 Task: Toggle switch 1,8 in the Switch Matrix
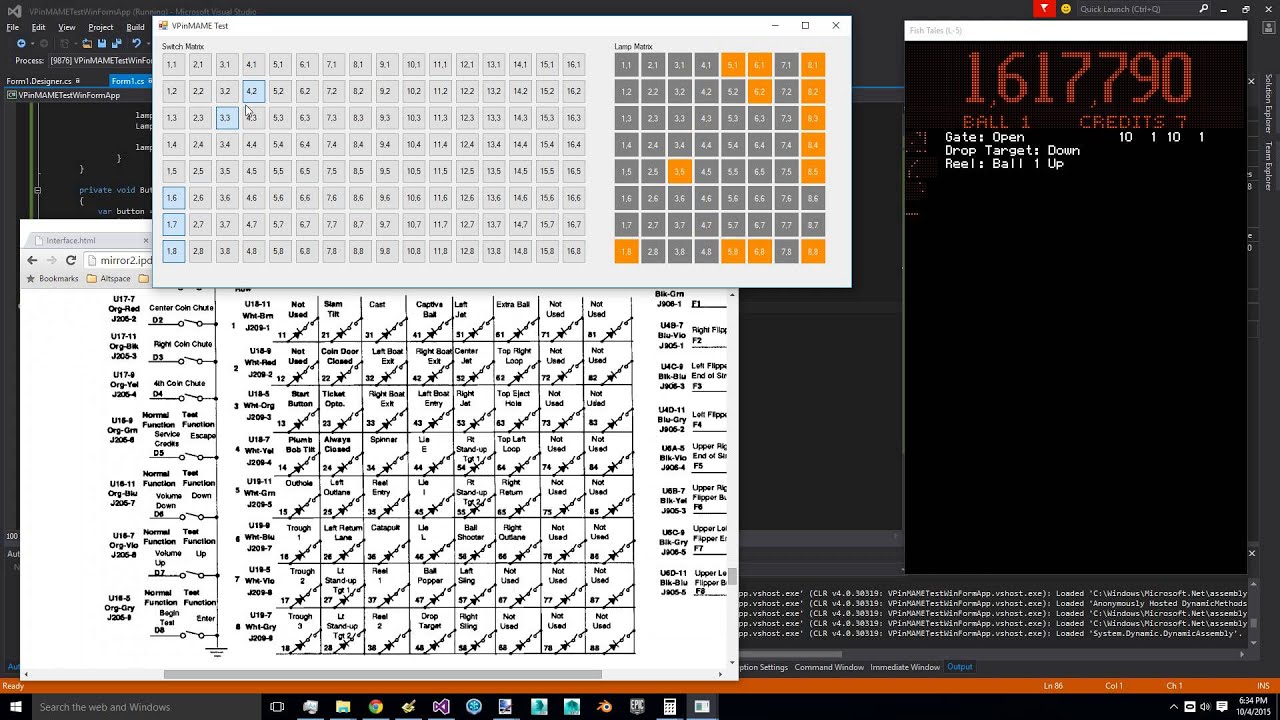pyautogui.click(x=172, y=251)
